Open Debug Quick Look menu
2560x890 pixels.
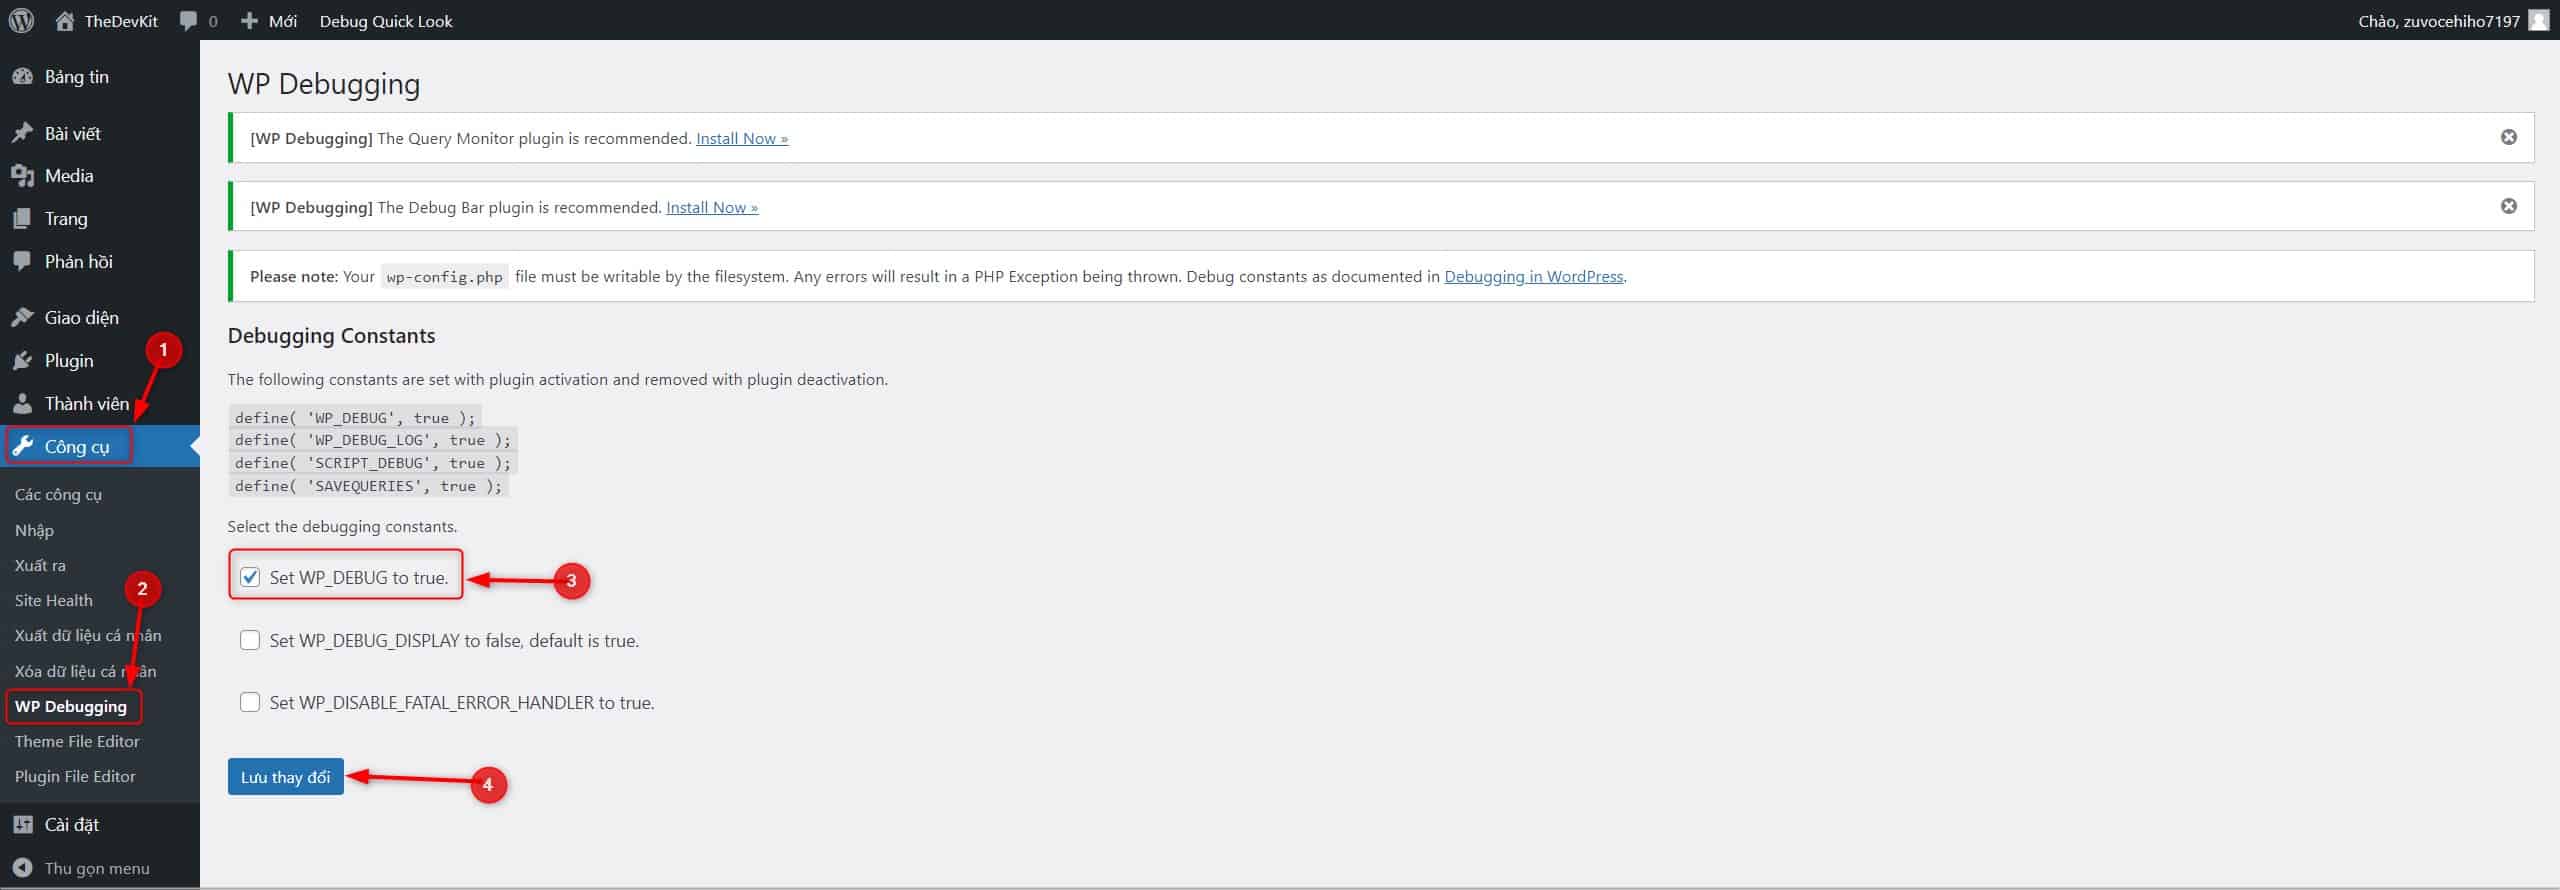[x=386, y=21]
